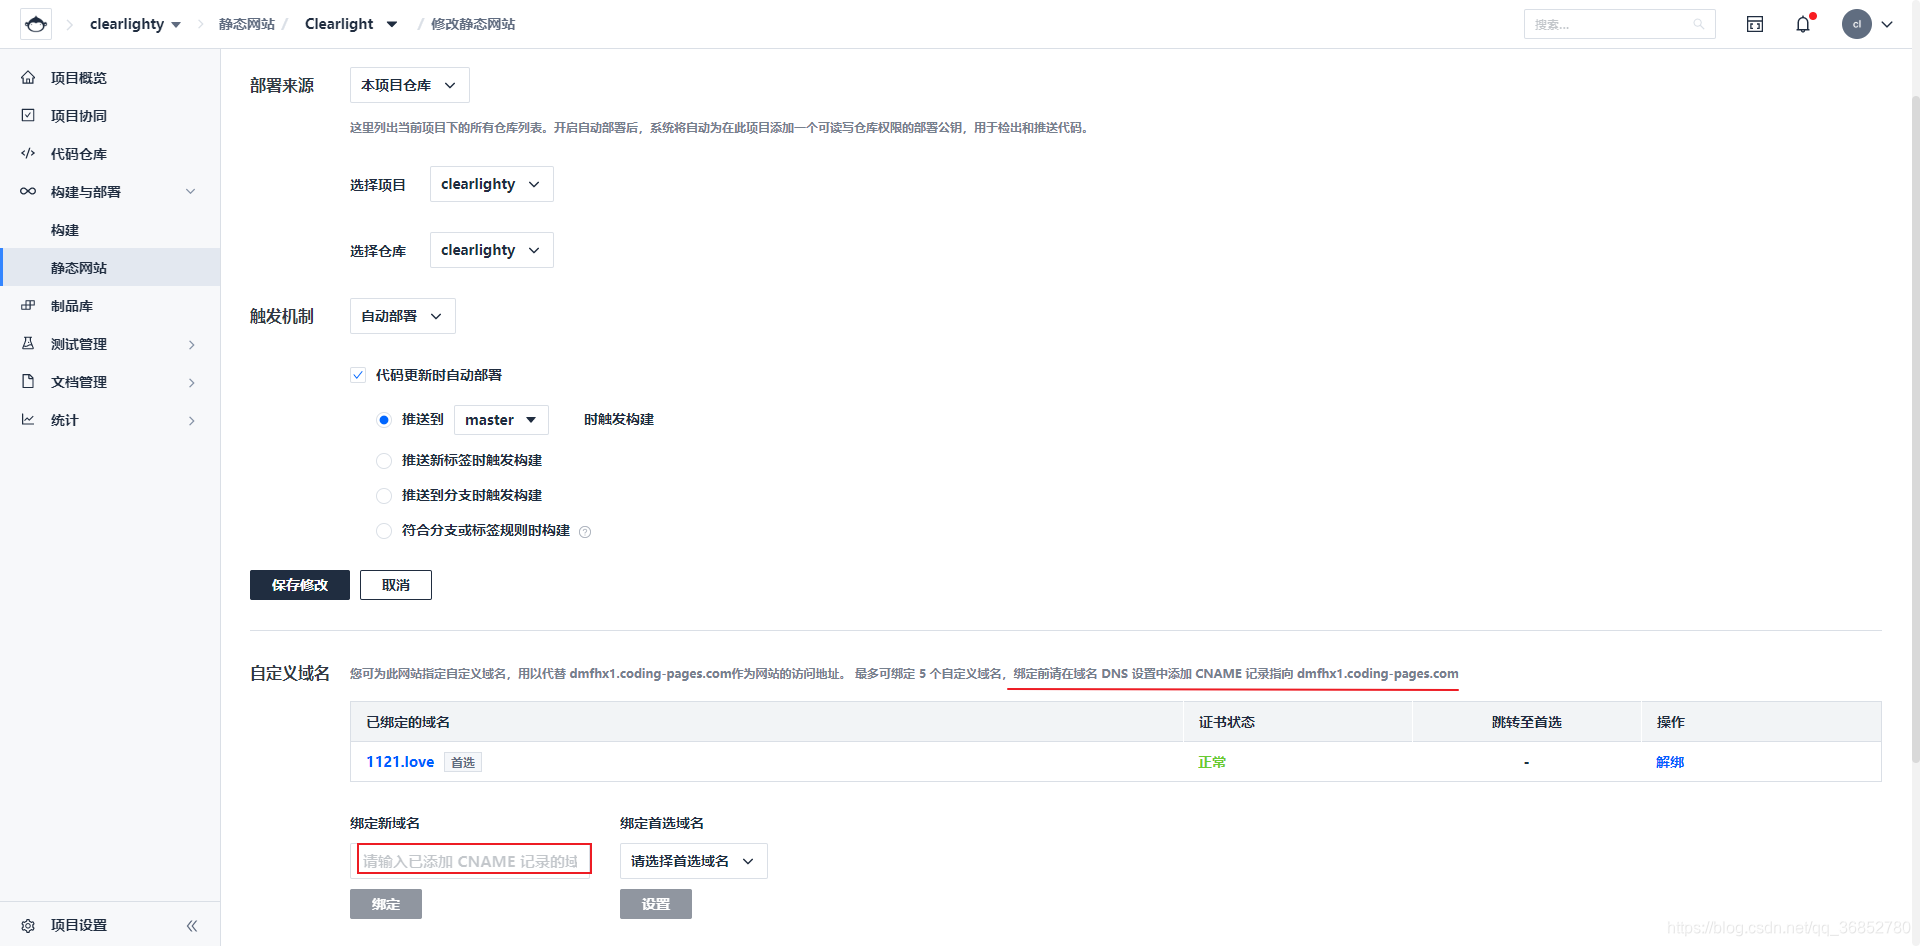
Task: Select 推送新标签时触发构建 option
Action: click(x=383, y=460)
